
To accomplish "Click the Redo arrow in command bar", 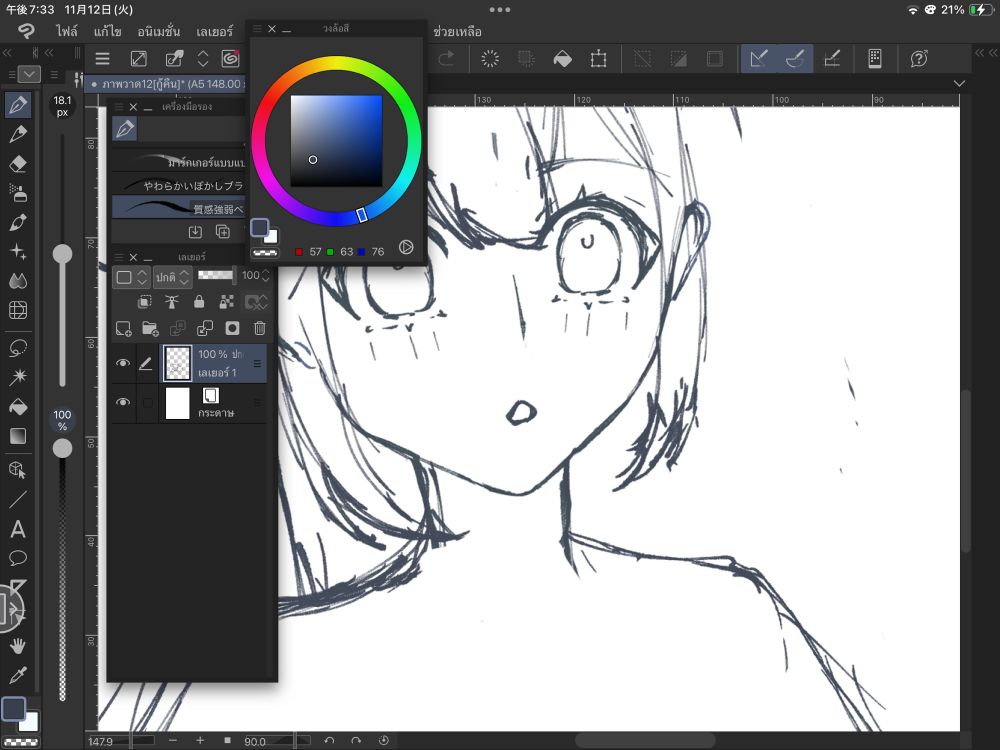I will (x=446, y=59).
